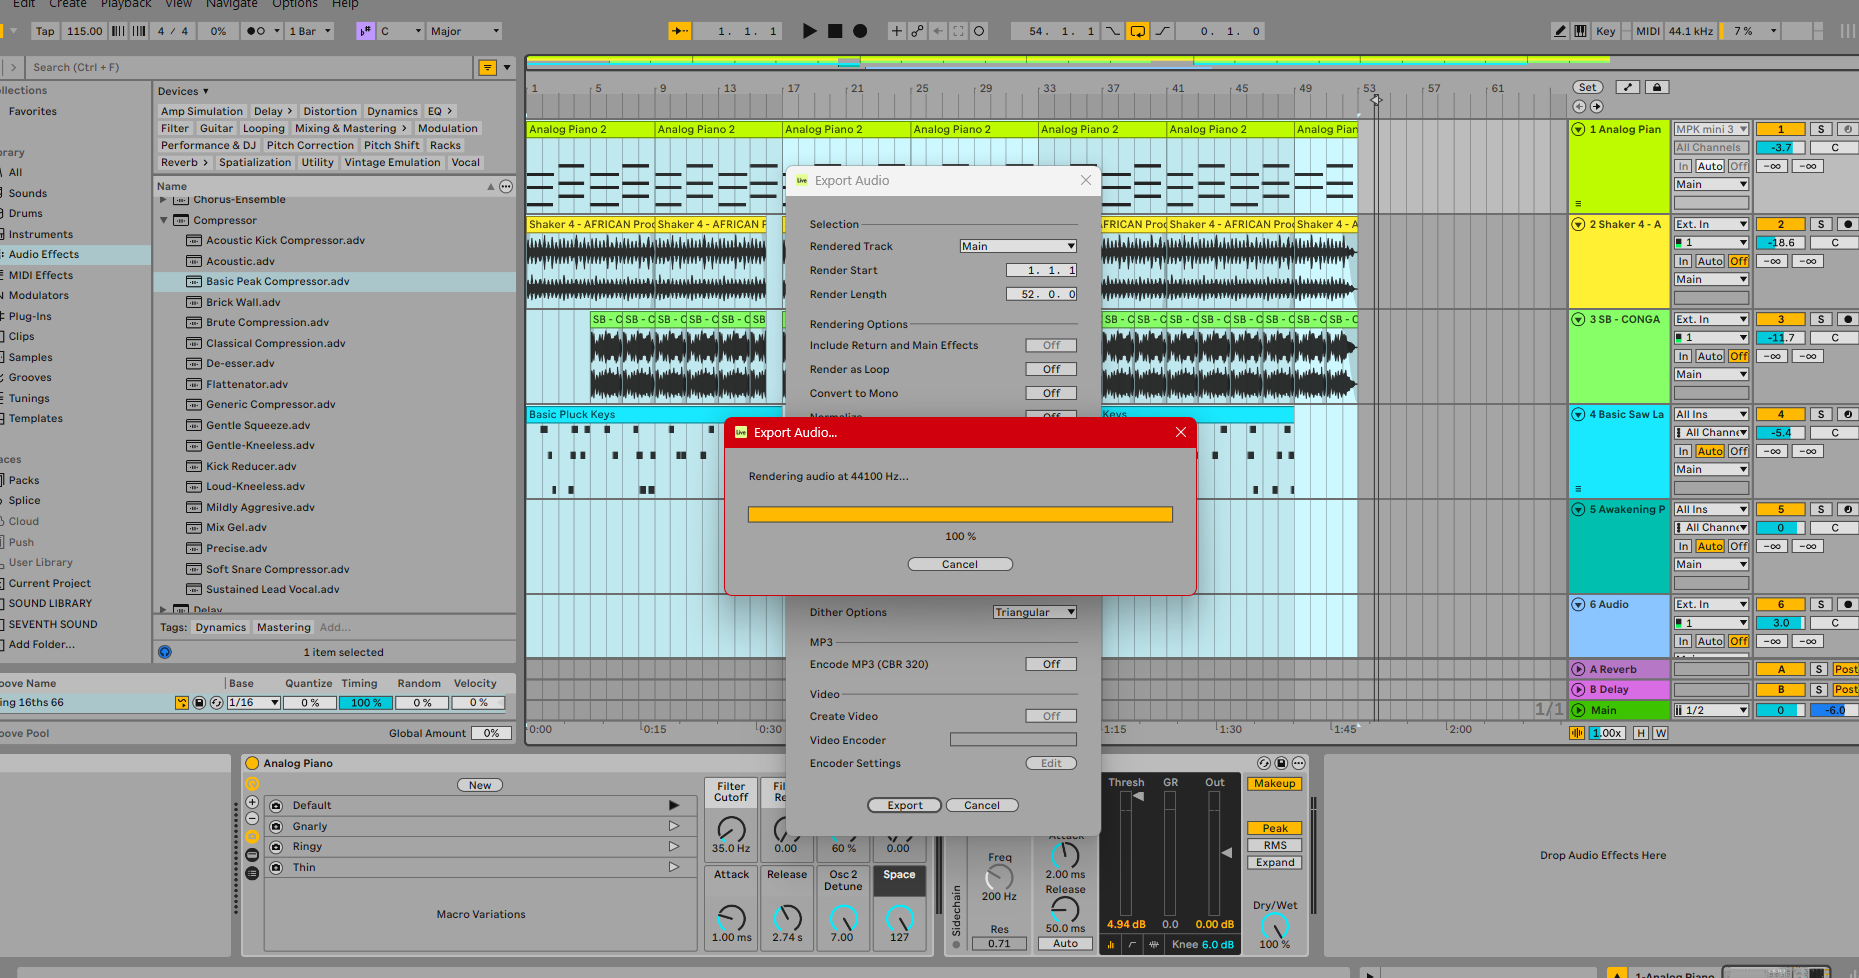Adjust track 2 Shaker volume slider -18.6

(x=1781, y=242)
